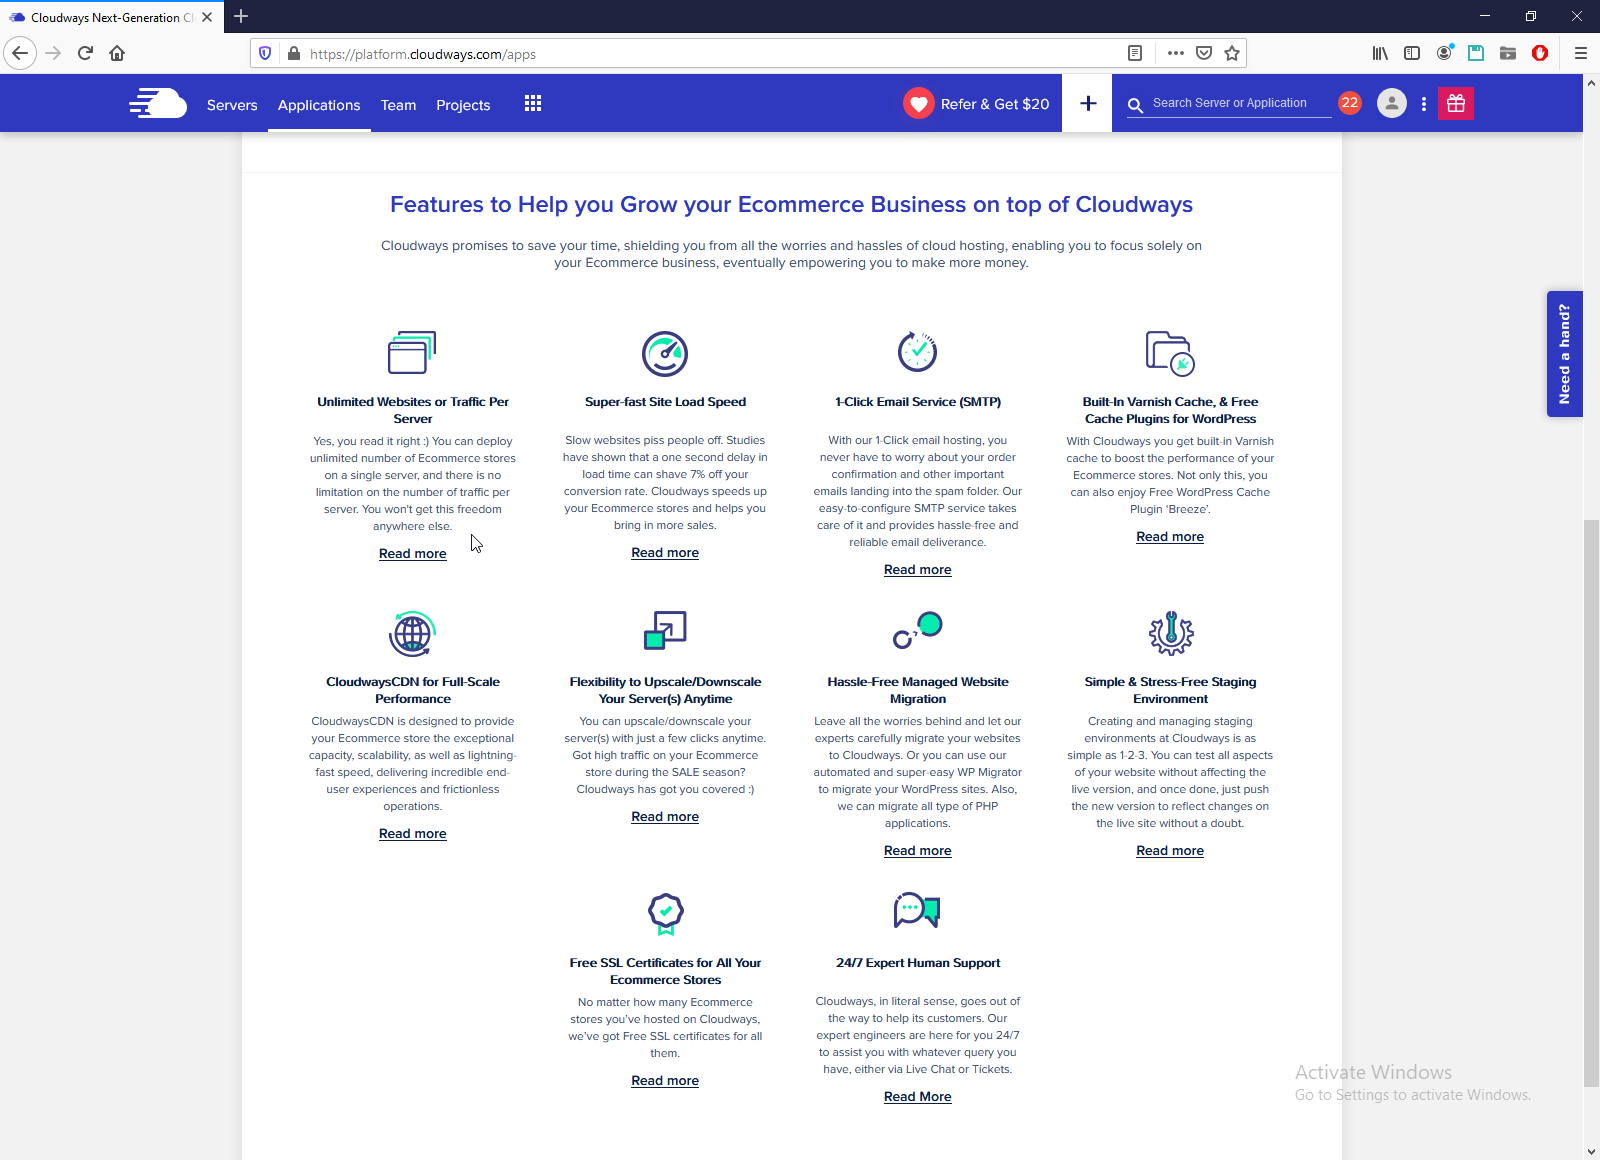
Task: Click the pink gift icon
Action: click(x=1456, y=103)
